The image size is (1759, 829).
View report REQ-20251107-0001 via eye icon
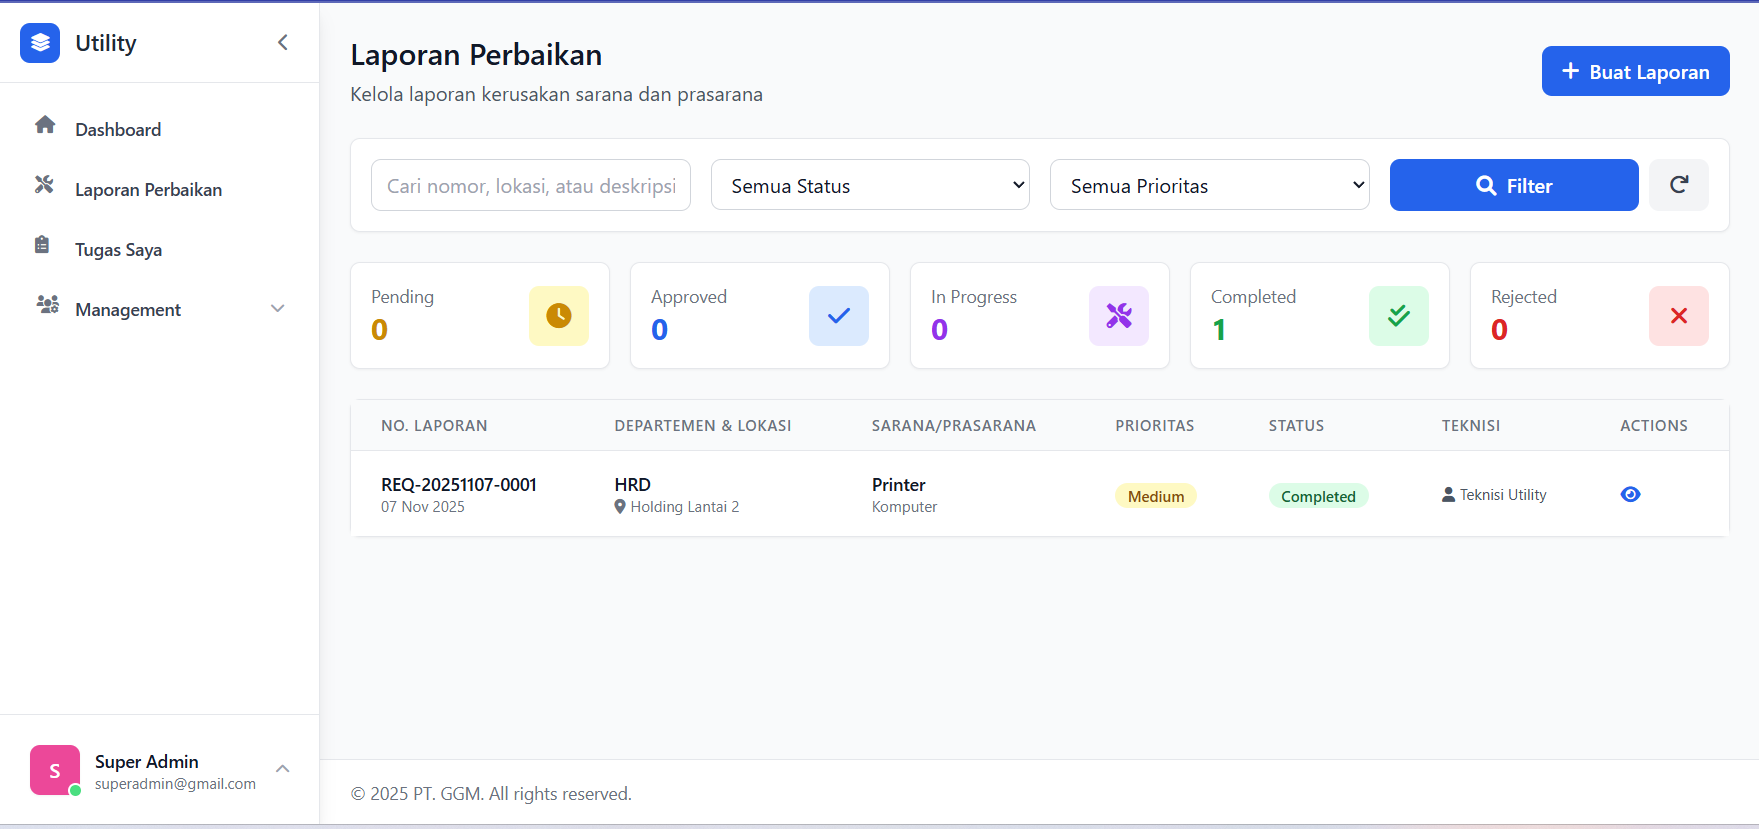point(1630,494)
